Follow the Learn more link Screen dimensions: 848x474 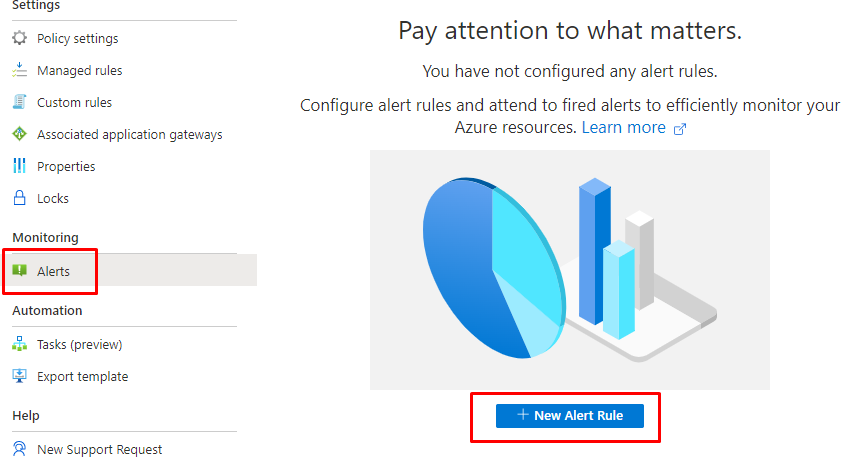click(x=623, y=128)
